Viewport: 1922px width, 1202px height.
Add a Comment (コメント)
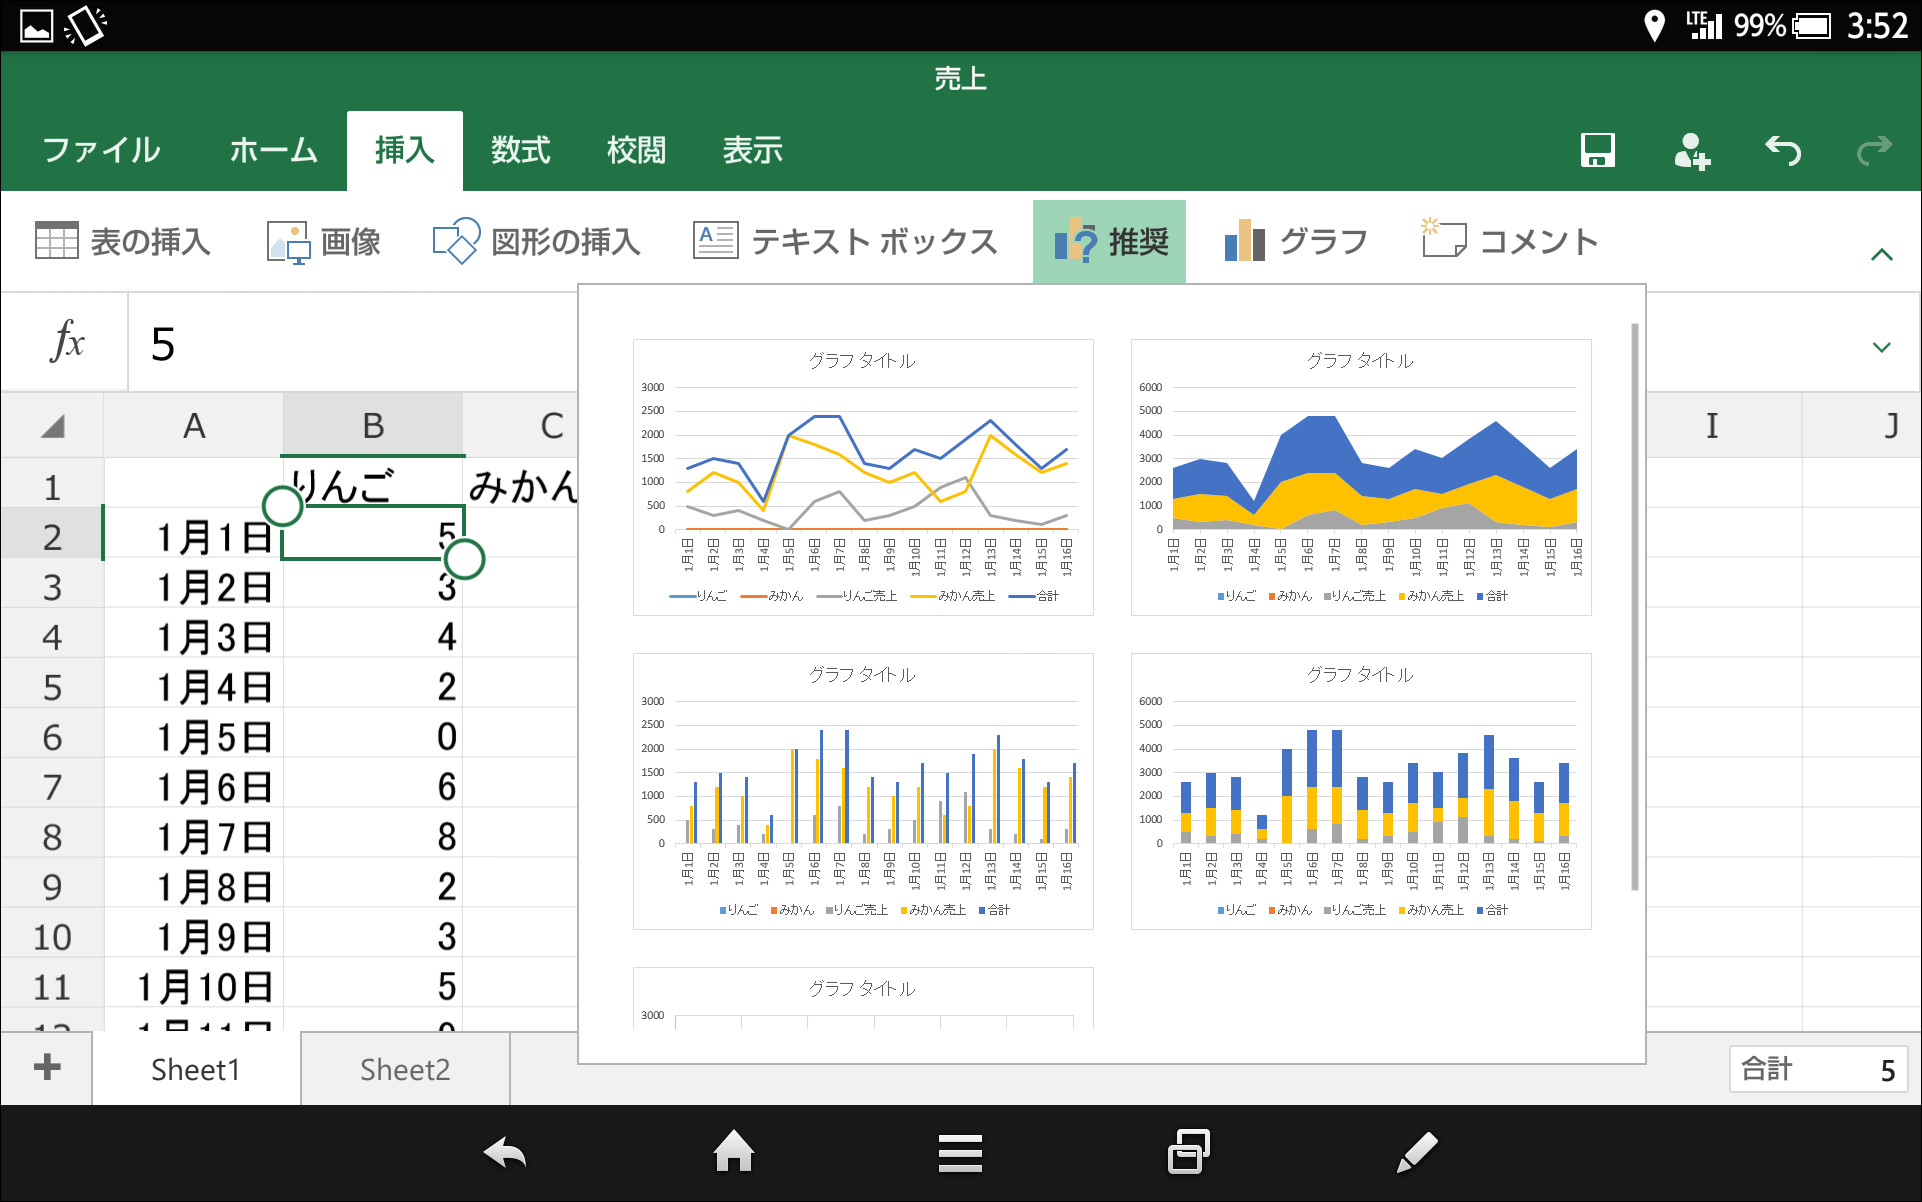(x=1509, y=241)
